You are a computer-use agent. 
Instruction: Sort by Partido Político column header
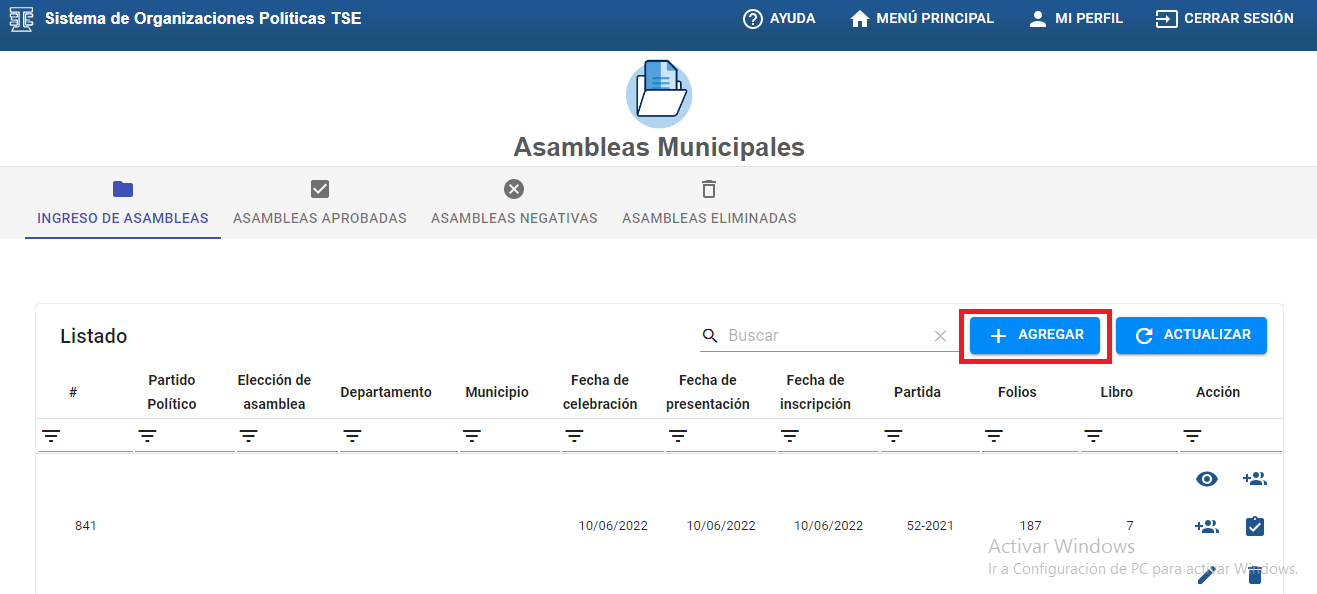coord(172,392)
